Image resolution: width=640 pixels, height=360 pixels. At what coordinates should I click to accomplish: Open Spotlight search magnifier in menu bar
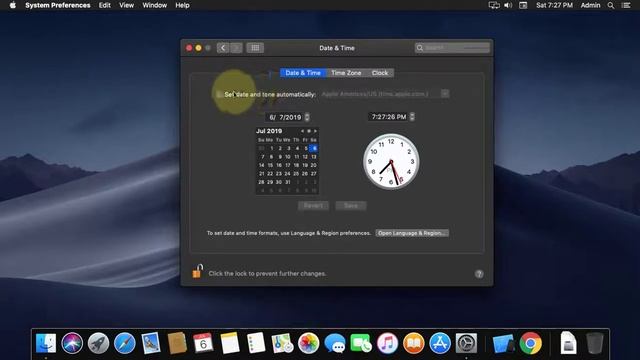[x=611, y=5]
